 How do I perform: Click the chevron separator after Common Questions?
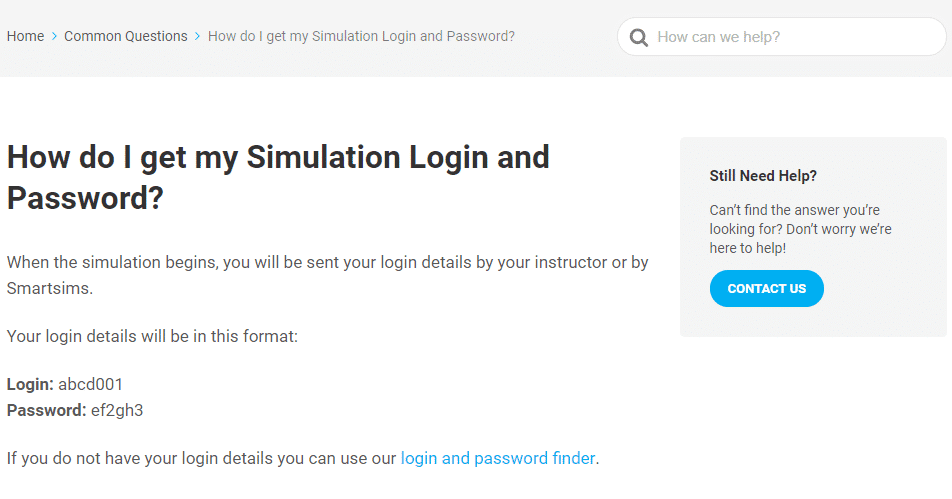tap(198, 37)
